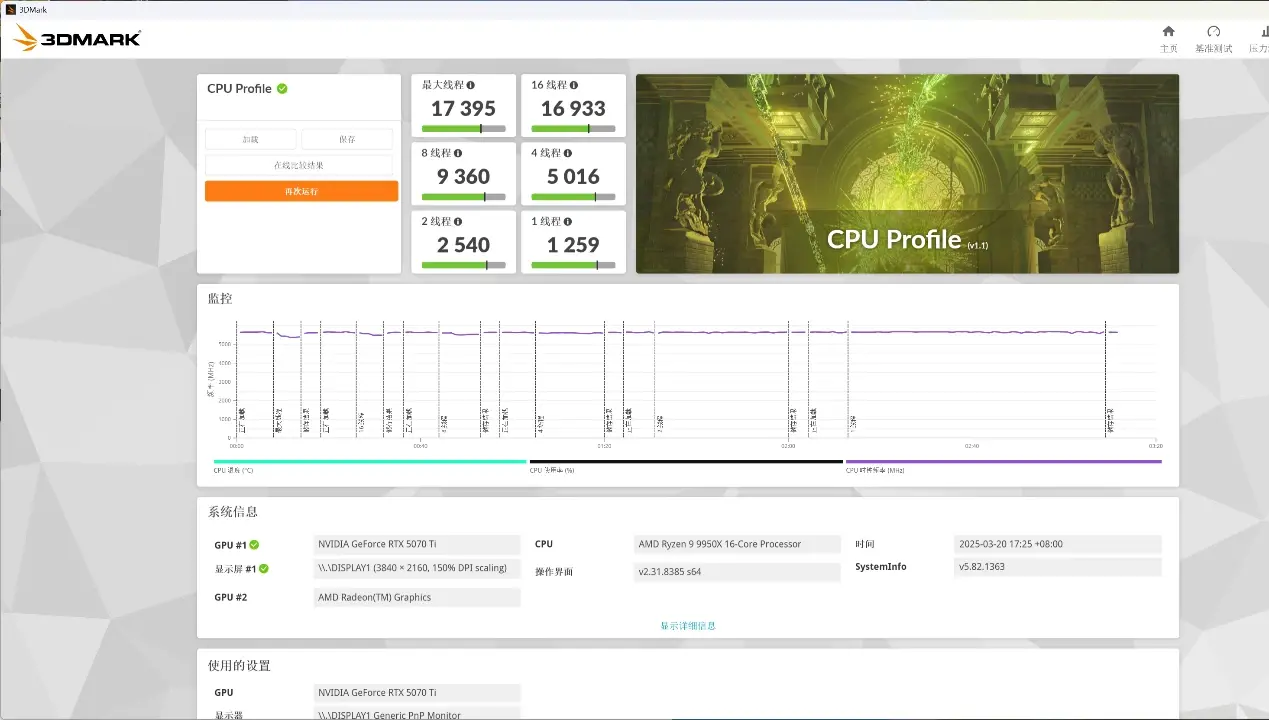Click the info icon next to 4 线程
This screenshot has width=1269, height=720.
click(569, 153)
